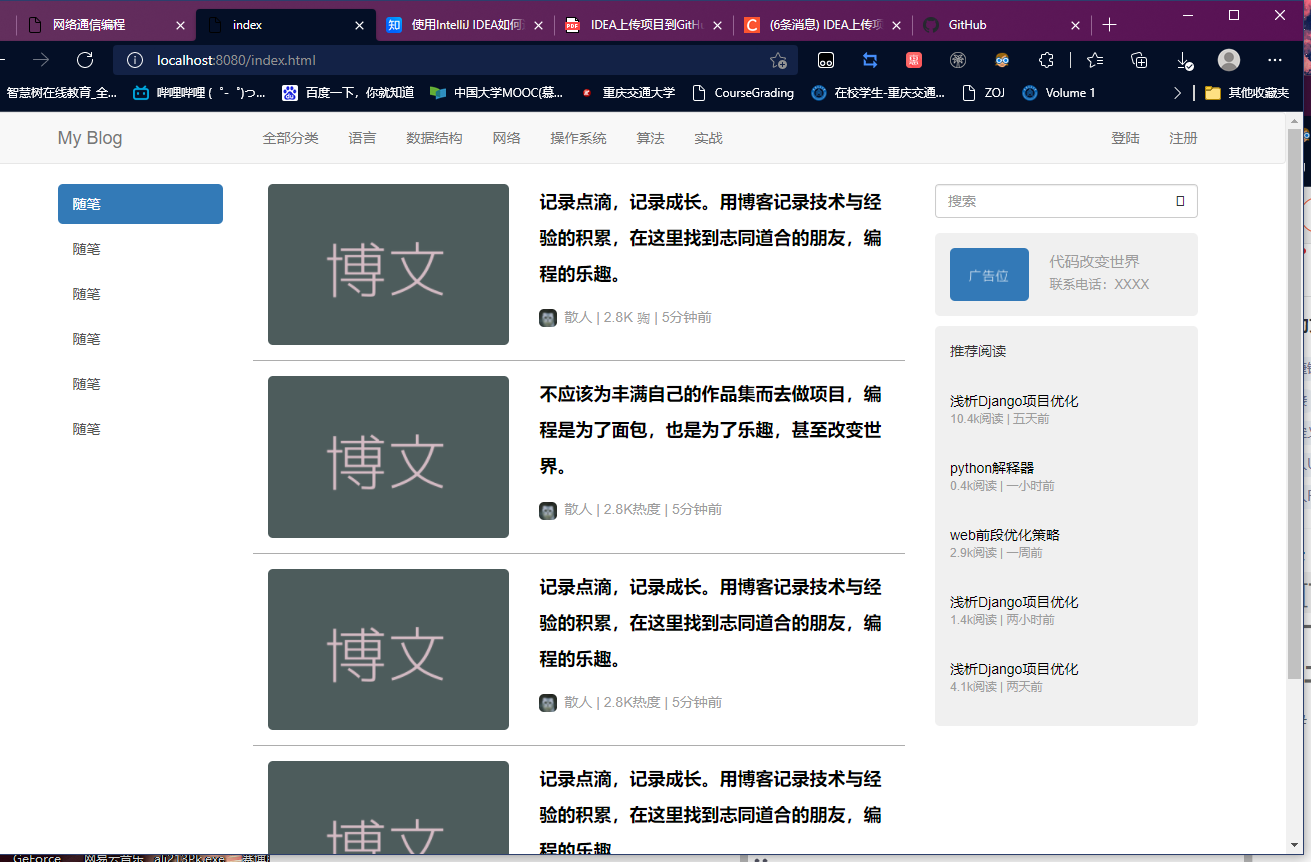Open the ZOJ bookmark
This screenshot has width=1311, height=862.
983,93
